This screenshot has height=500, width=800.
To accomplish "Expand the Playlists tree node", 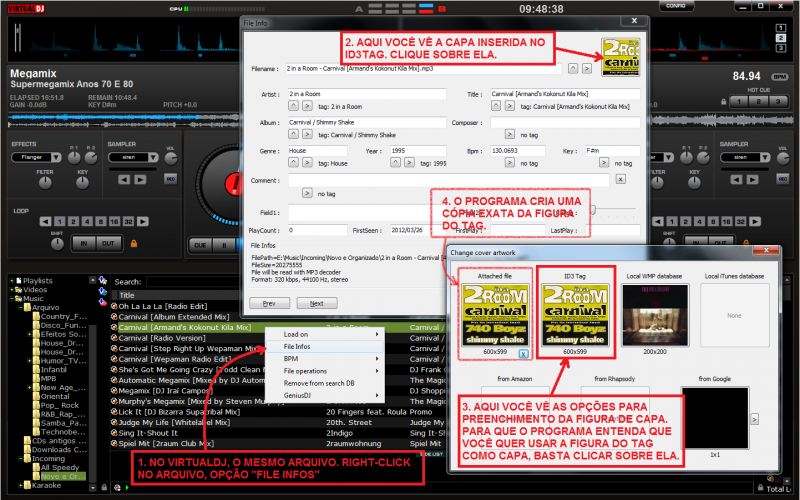I will 12,281.
